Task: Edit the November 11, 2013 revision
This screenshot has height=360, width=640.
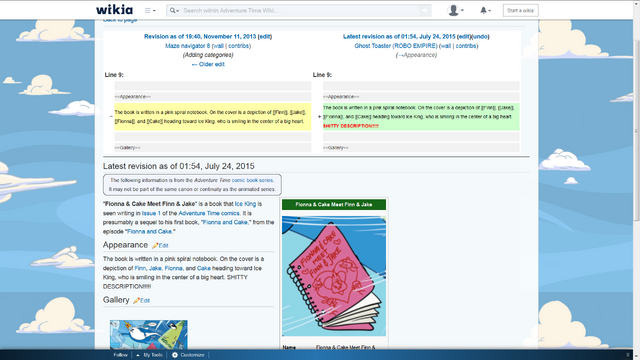Action: (x=265, y=36)
